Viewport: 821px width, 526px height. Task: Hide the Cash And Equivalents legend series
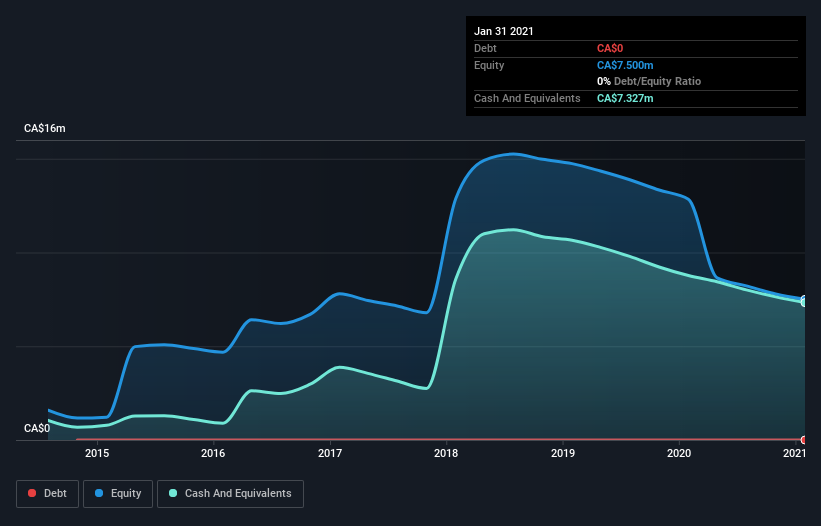pos(230,493)
